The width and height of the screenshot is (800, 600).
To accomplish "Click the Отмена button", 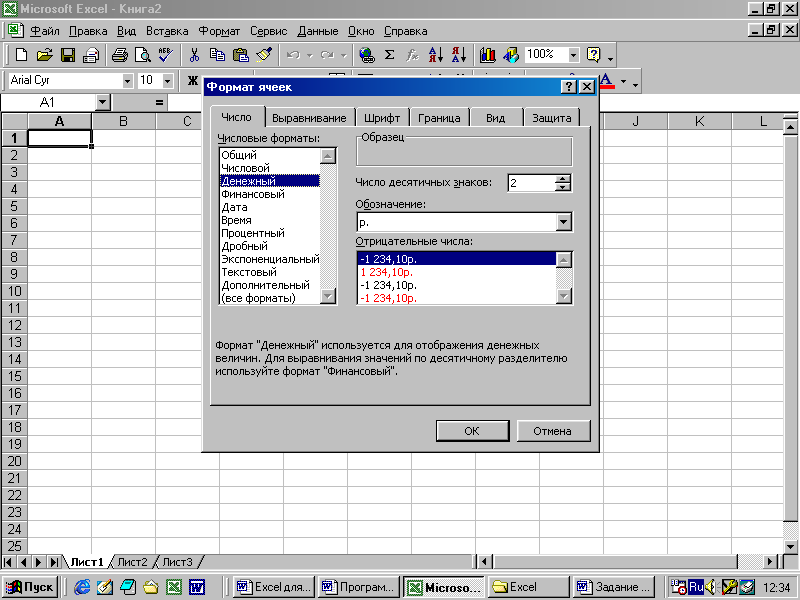I will (x=553, y=431).
